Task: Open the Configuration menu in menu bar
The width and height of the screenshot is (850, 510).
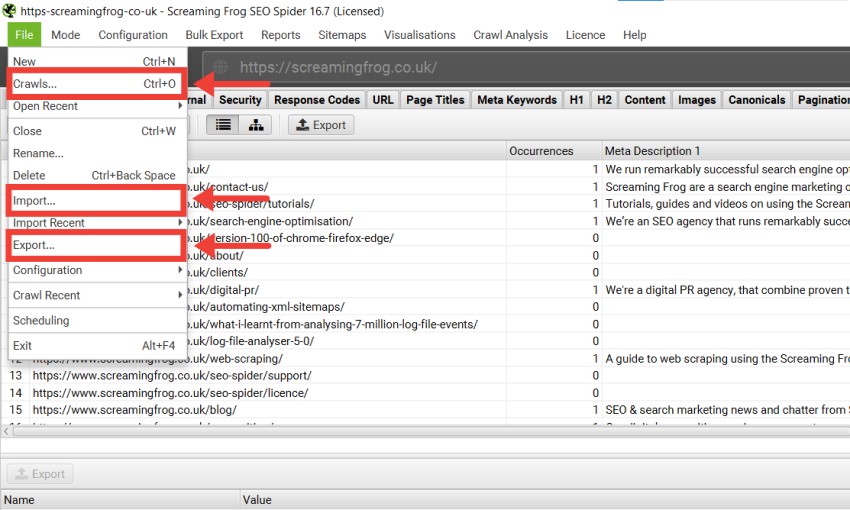Action: point(133,35)
